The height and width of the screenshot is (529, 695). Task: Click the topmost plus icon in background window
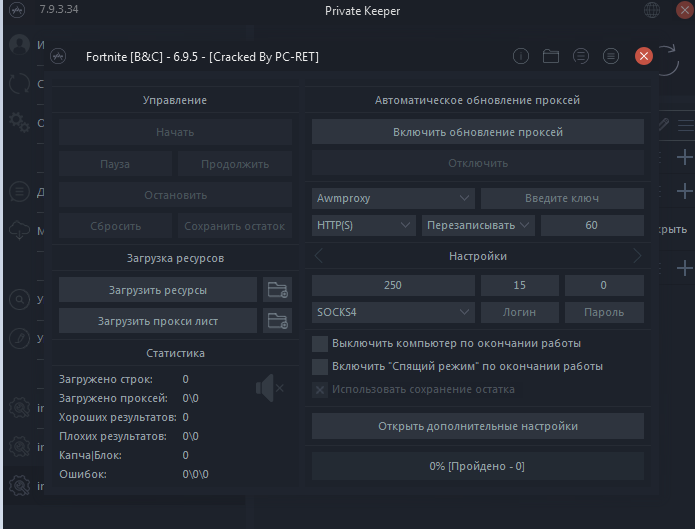point(685,157)
